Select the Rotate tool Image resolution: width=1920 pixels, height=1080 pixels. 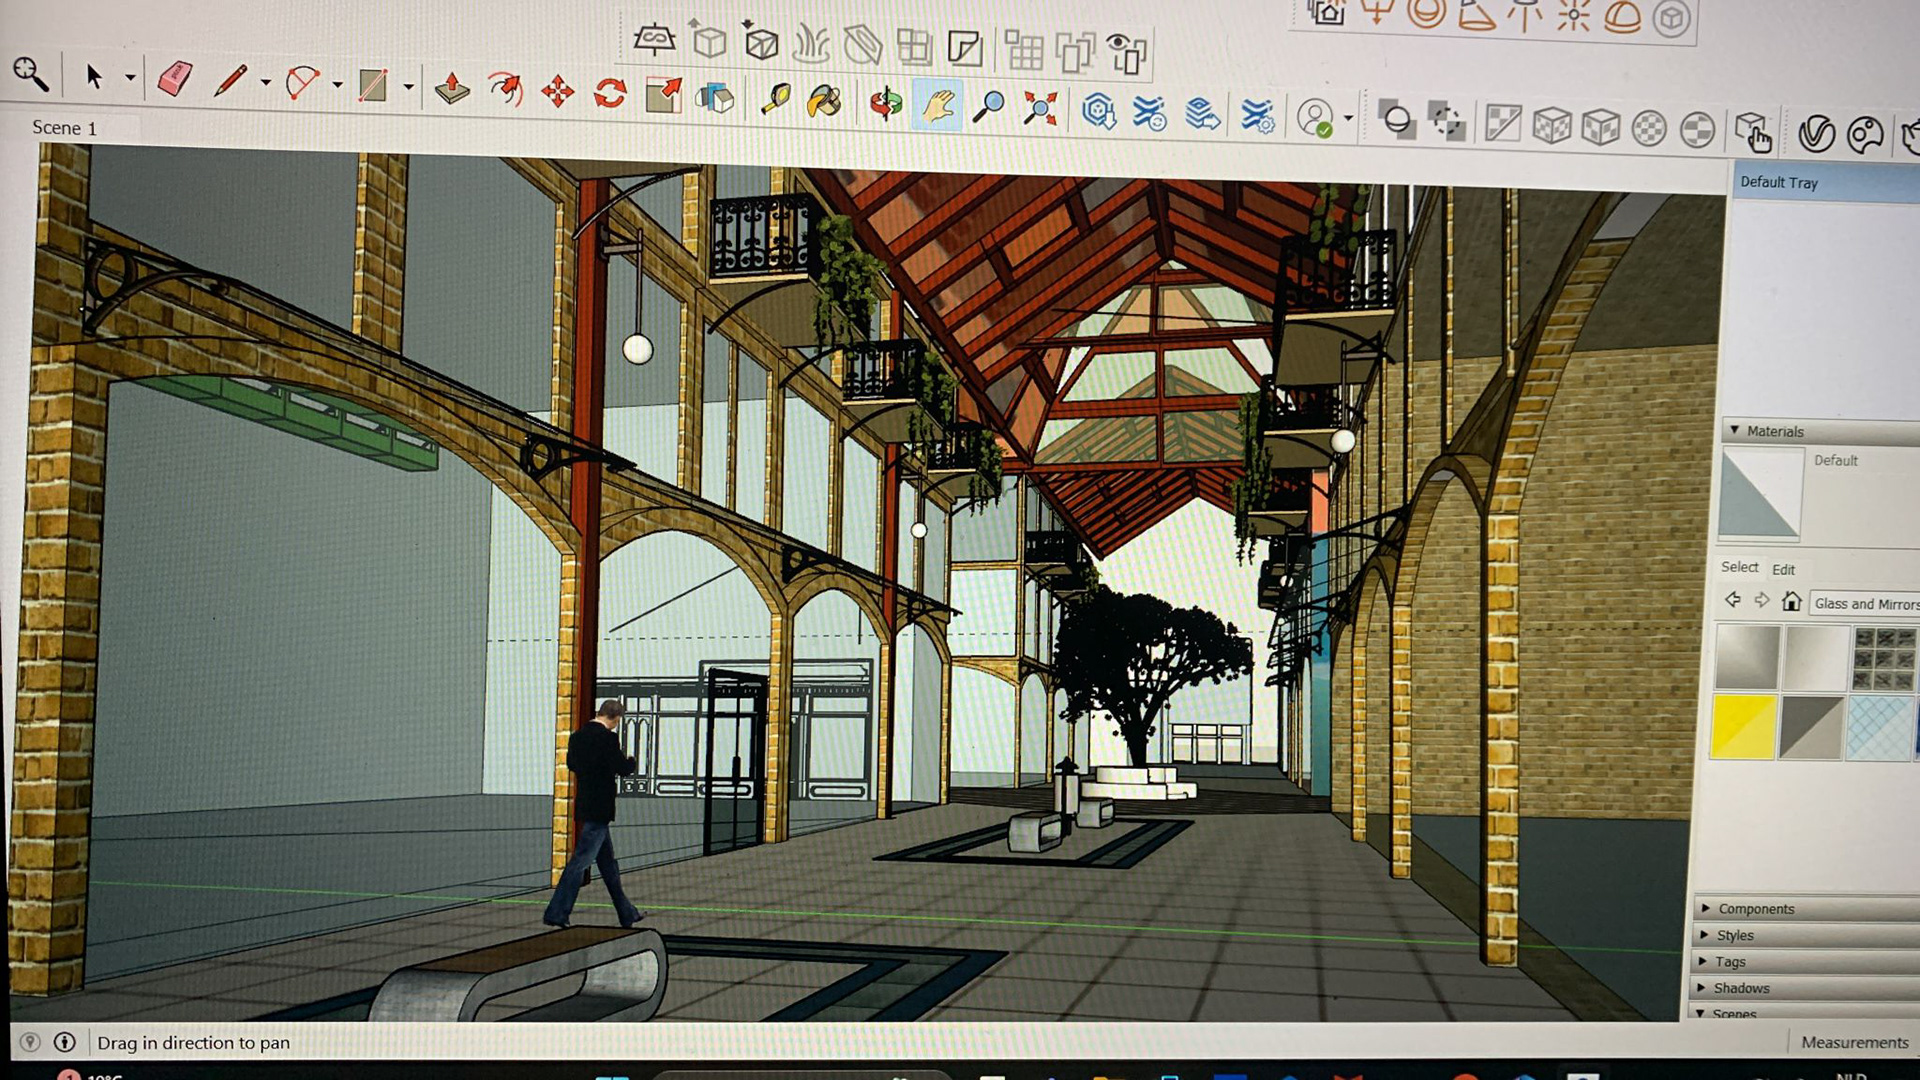[x=610, y=94]
